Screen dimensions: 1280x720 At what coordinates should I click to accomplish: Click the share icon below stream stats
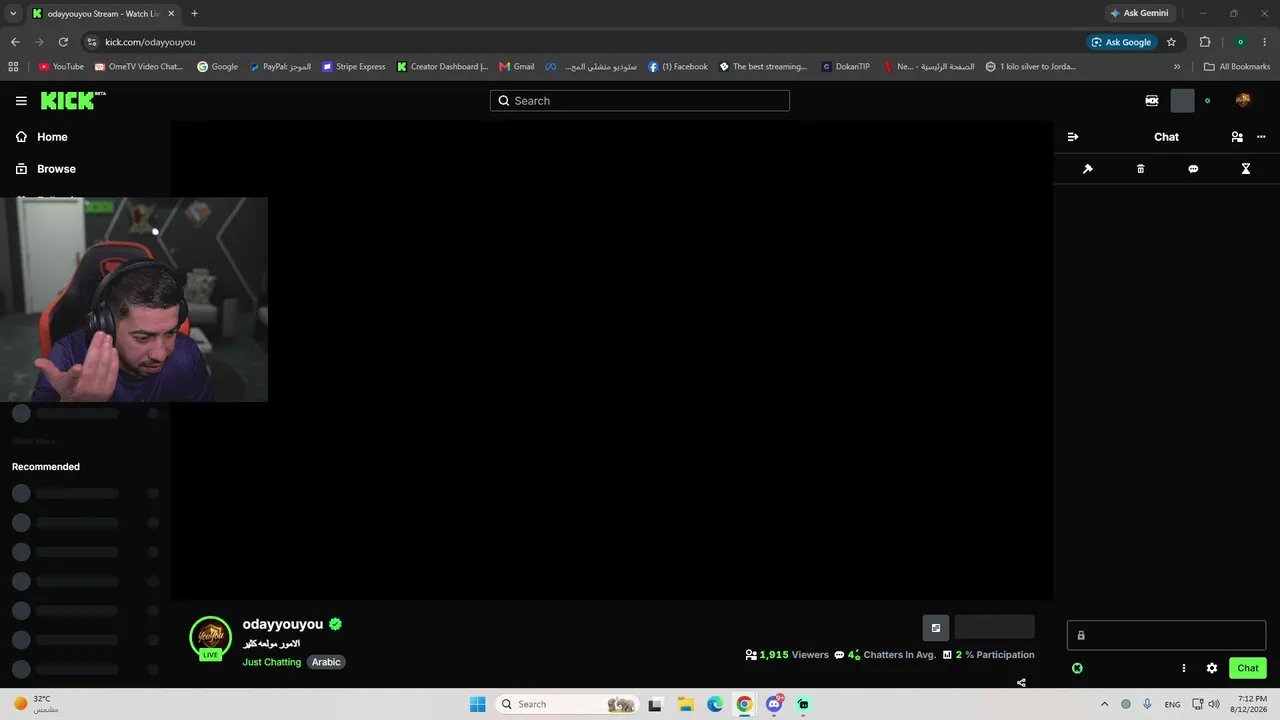pos(1021,683)
